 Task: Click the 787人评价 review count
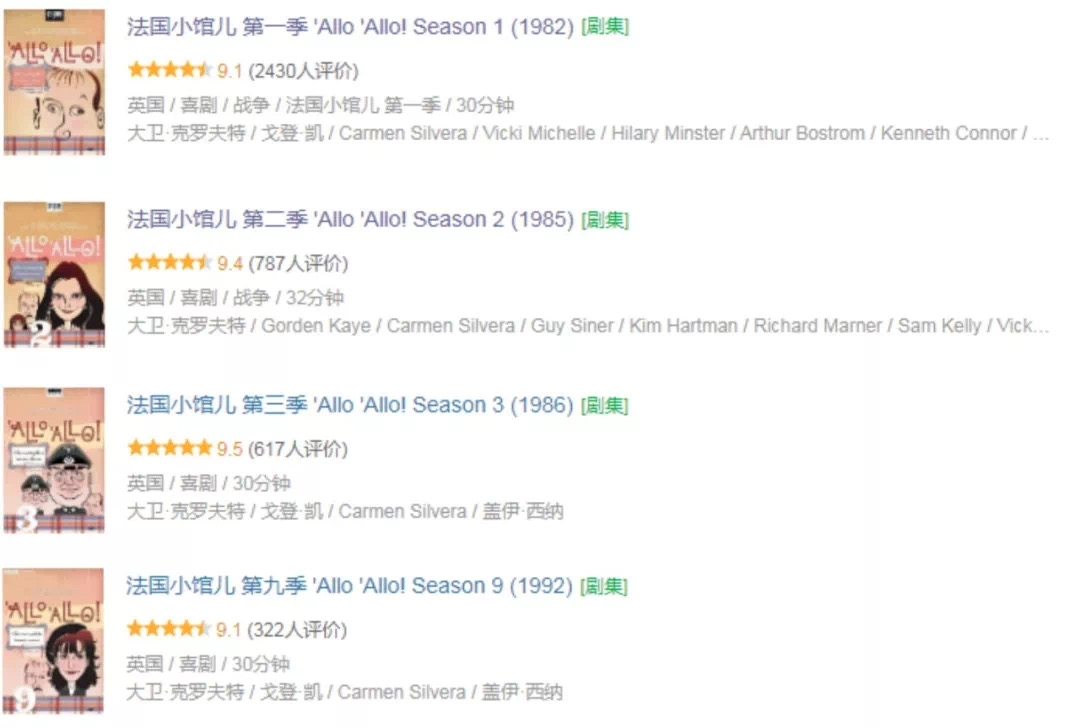(299, 264)
